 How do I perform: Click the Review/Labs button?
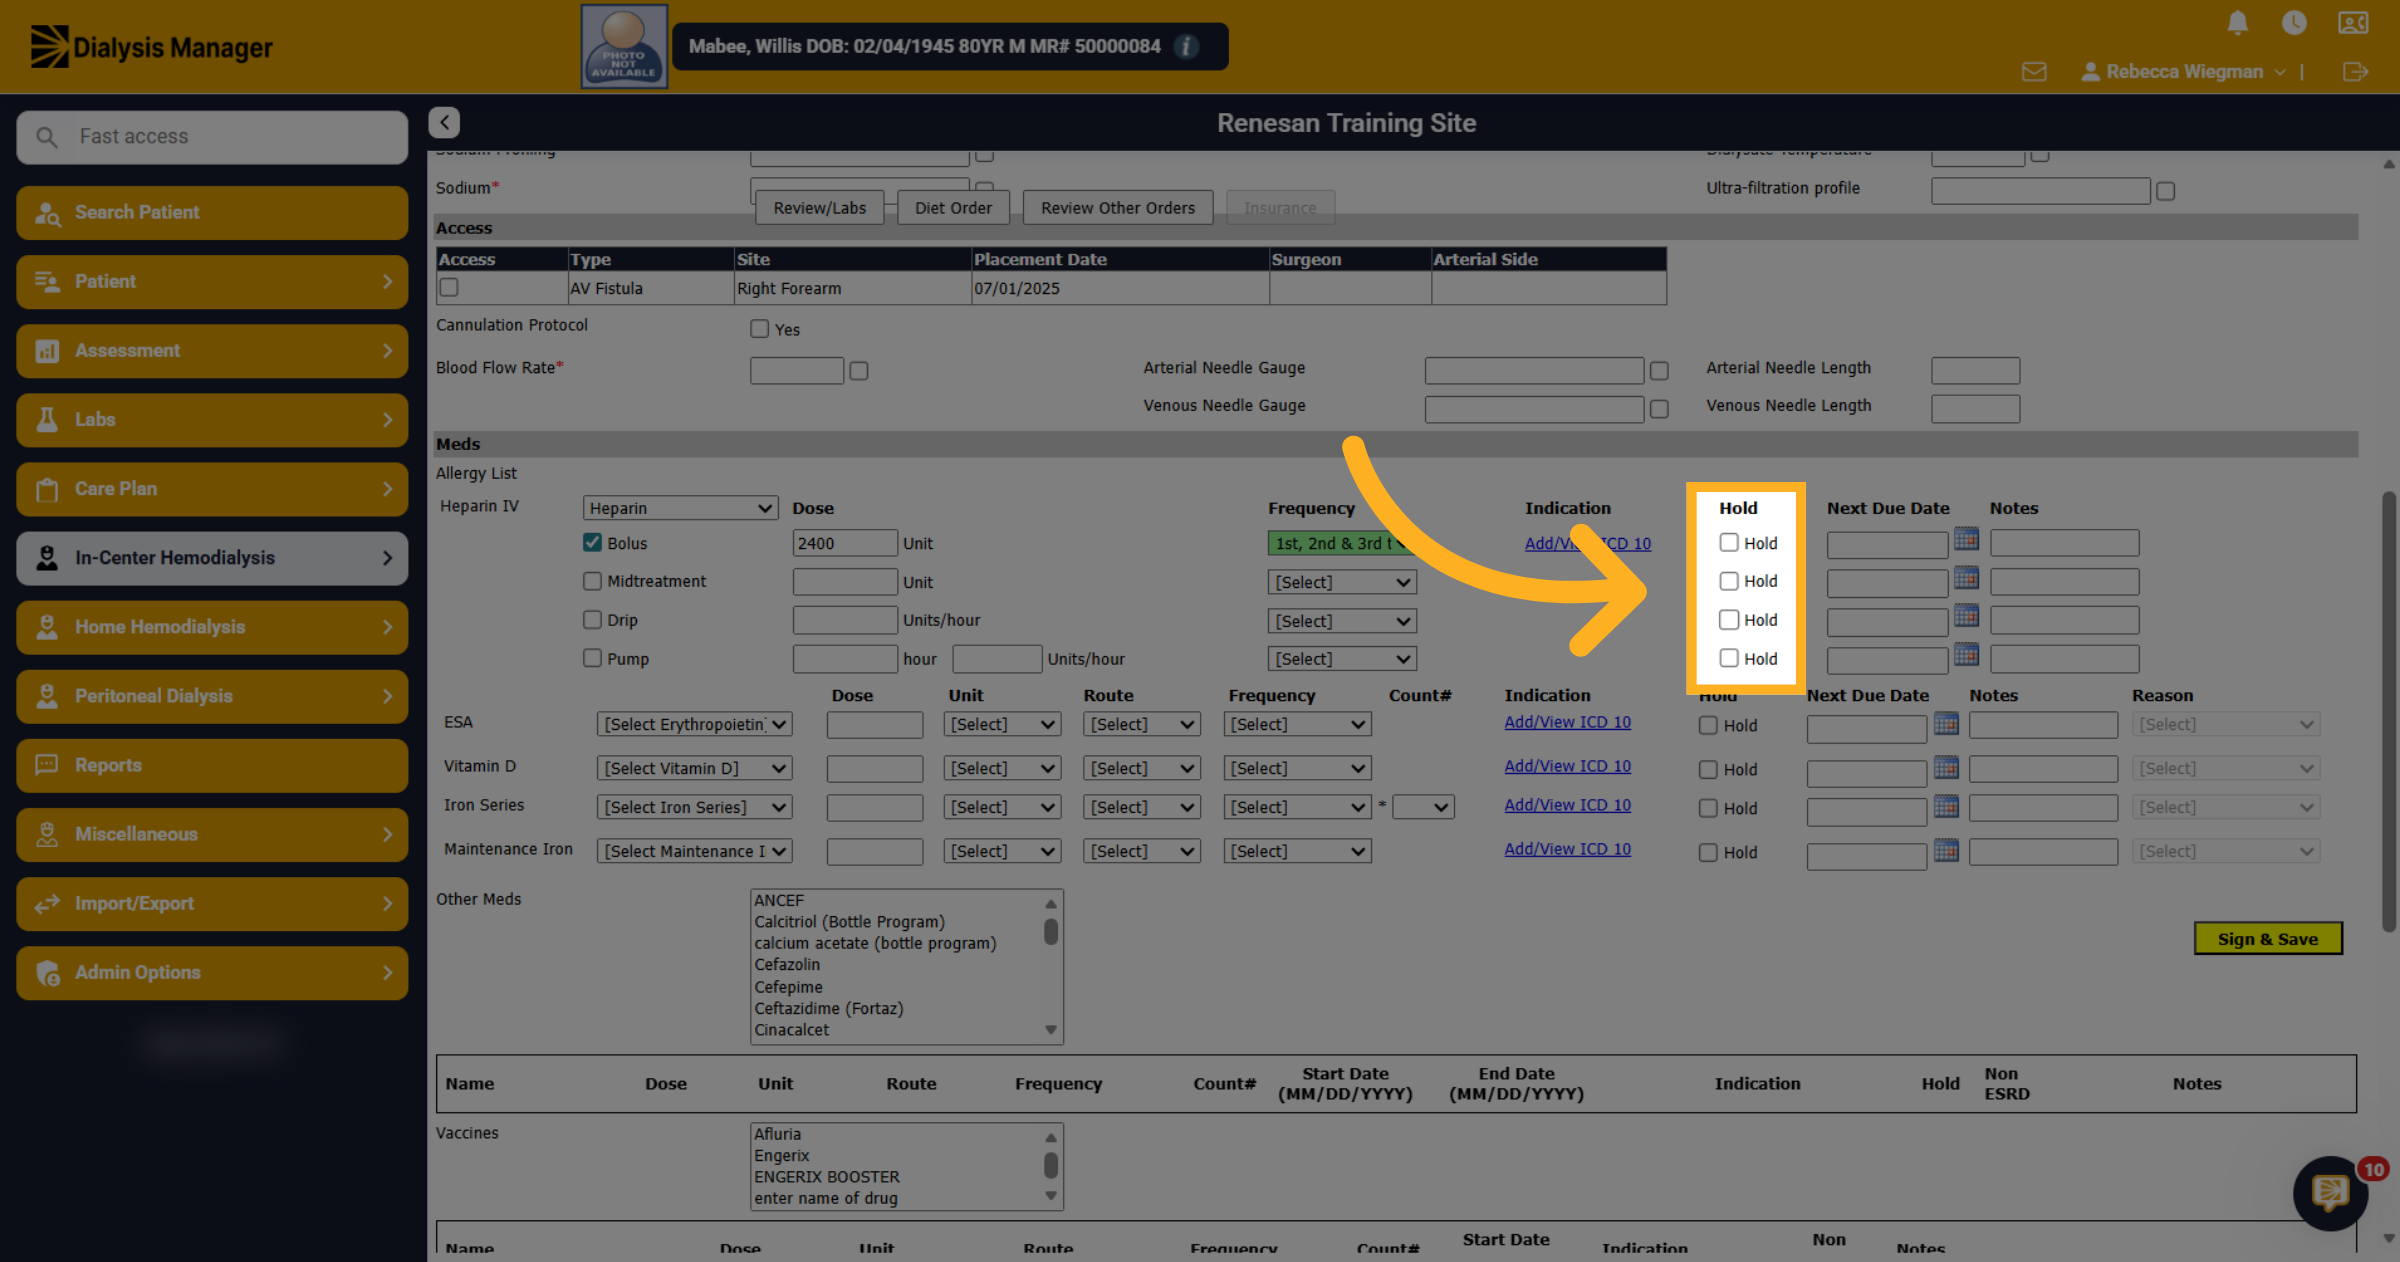820,208
